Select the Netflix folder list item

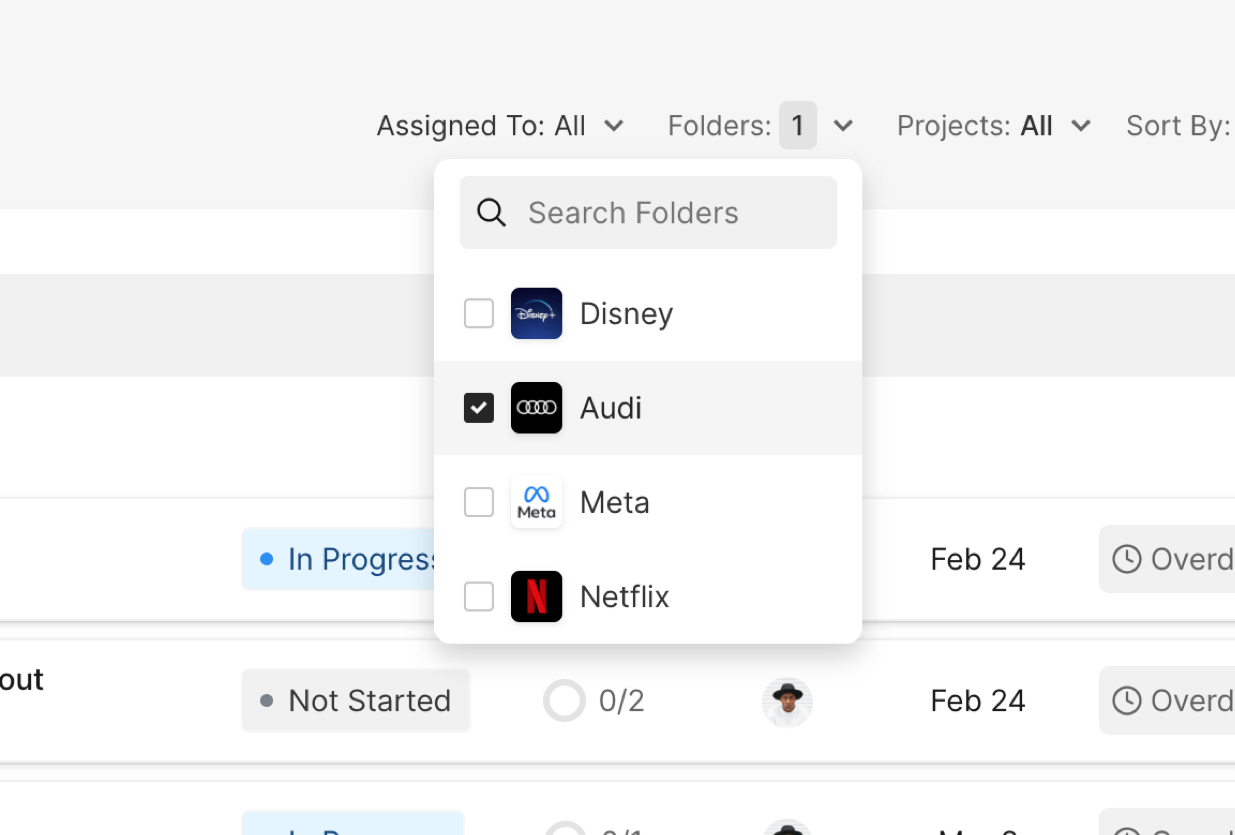[625, 597]
